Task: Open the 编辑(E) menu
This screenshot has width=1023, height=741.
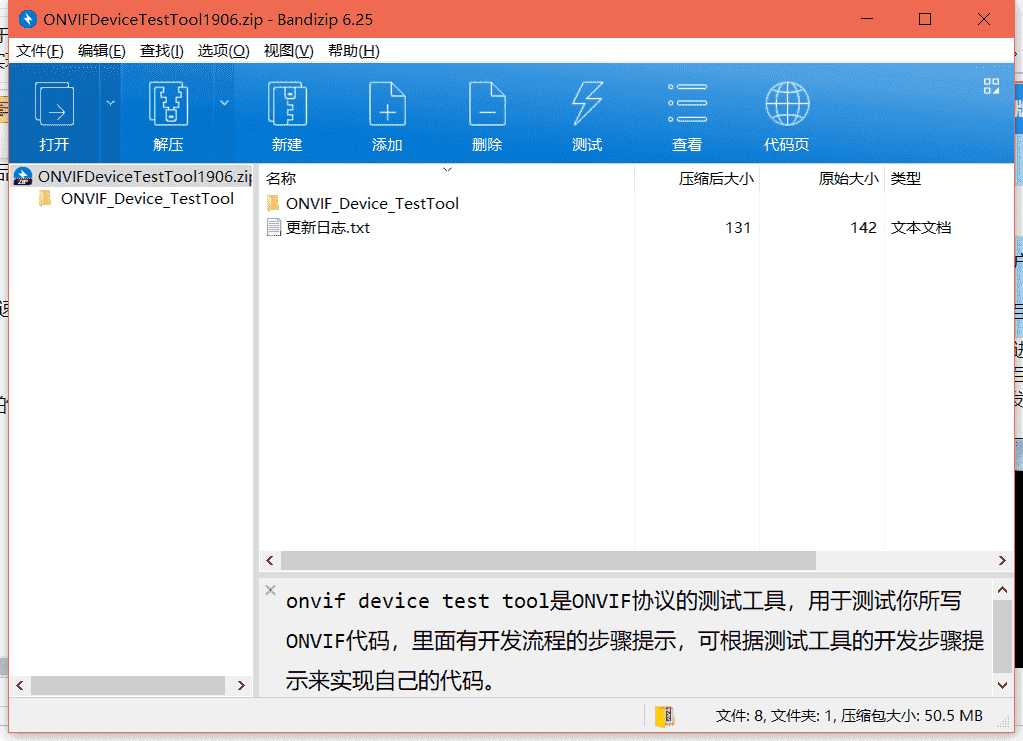Action: 101,51
